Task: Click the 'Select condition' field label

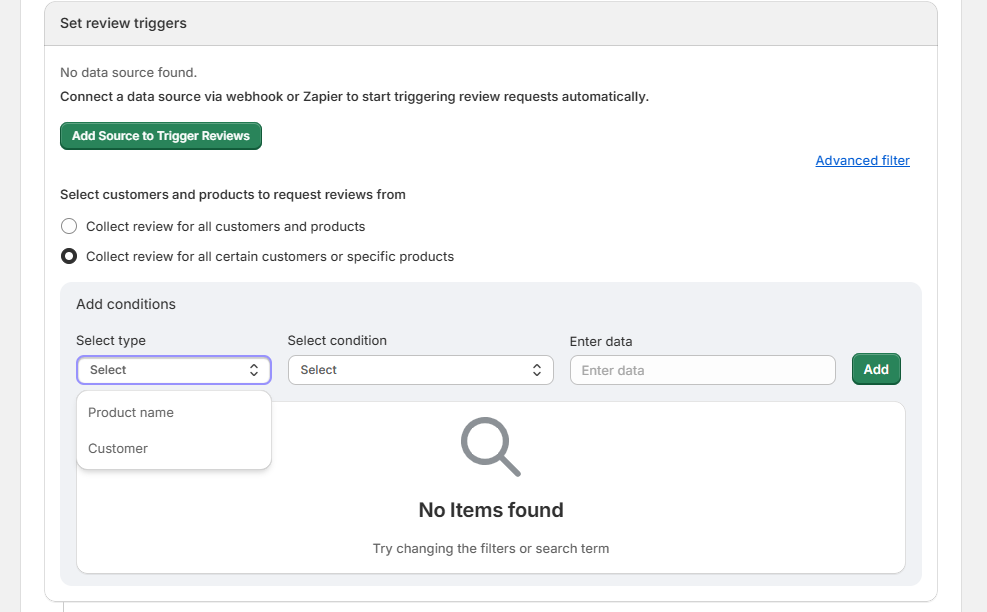Action: coord(337,340)
